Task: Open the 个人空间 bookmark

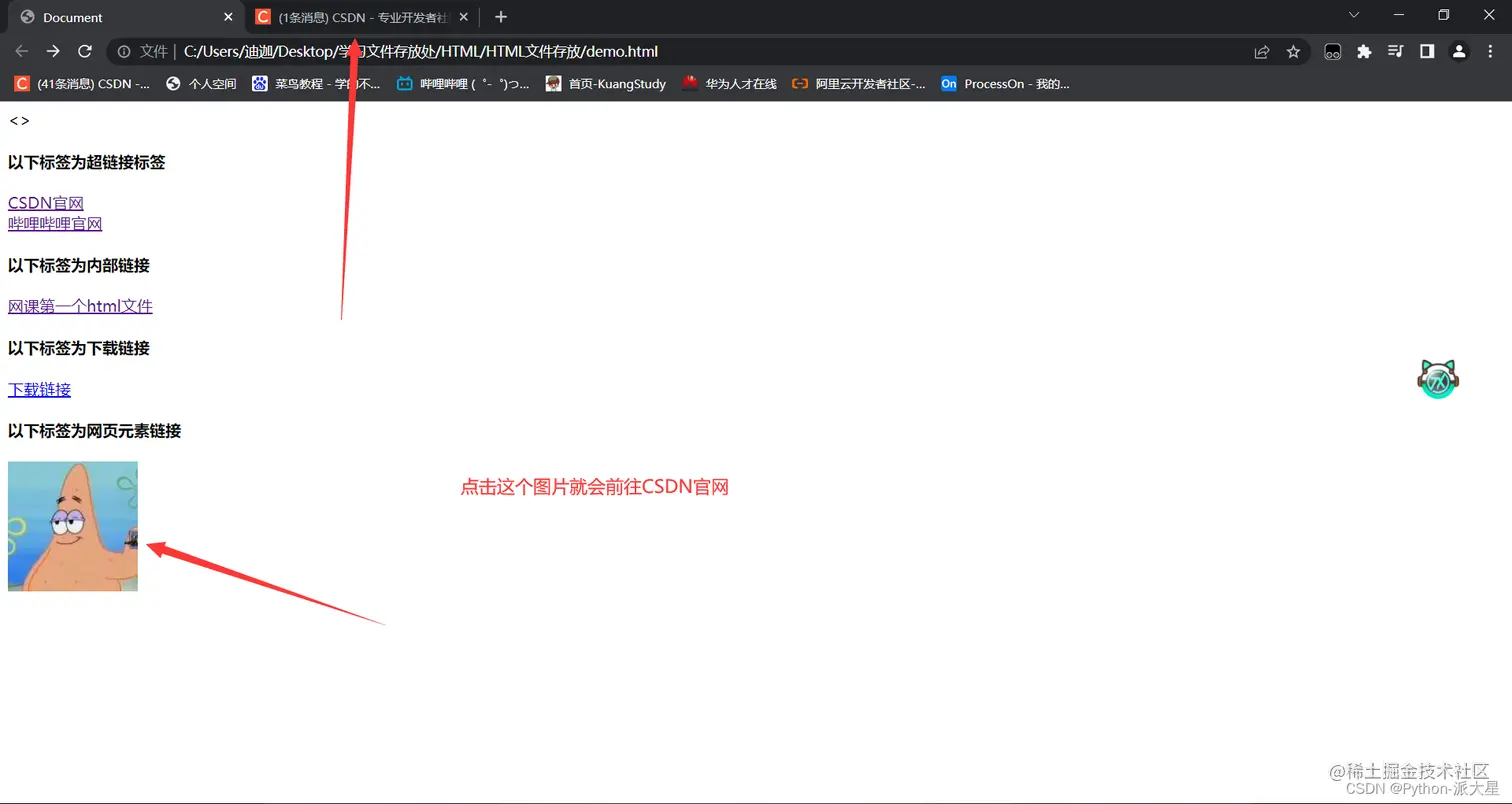Action: (x=201, y=84)
